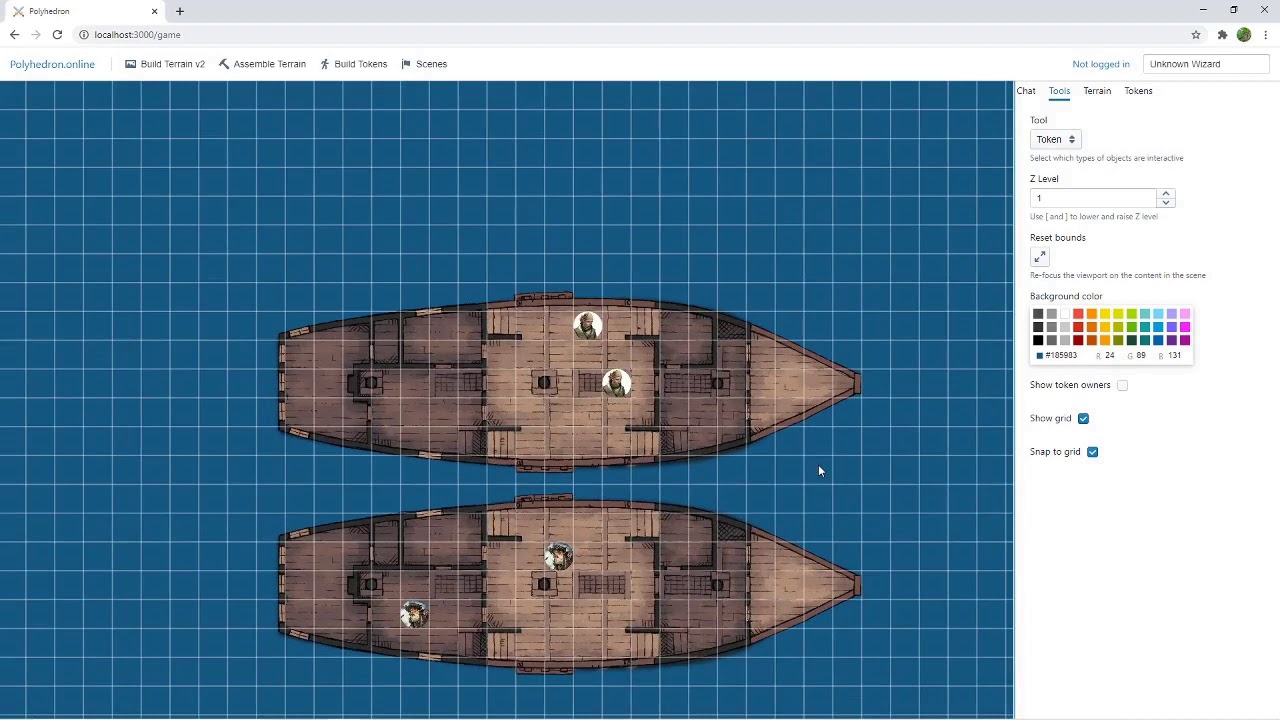Pick the magenta background swatch
Screen dimensions: 1280x720
pos(1185,327)
